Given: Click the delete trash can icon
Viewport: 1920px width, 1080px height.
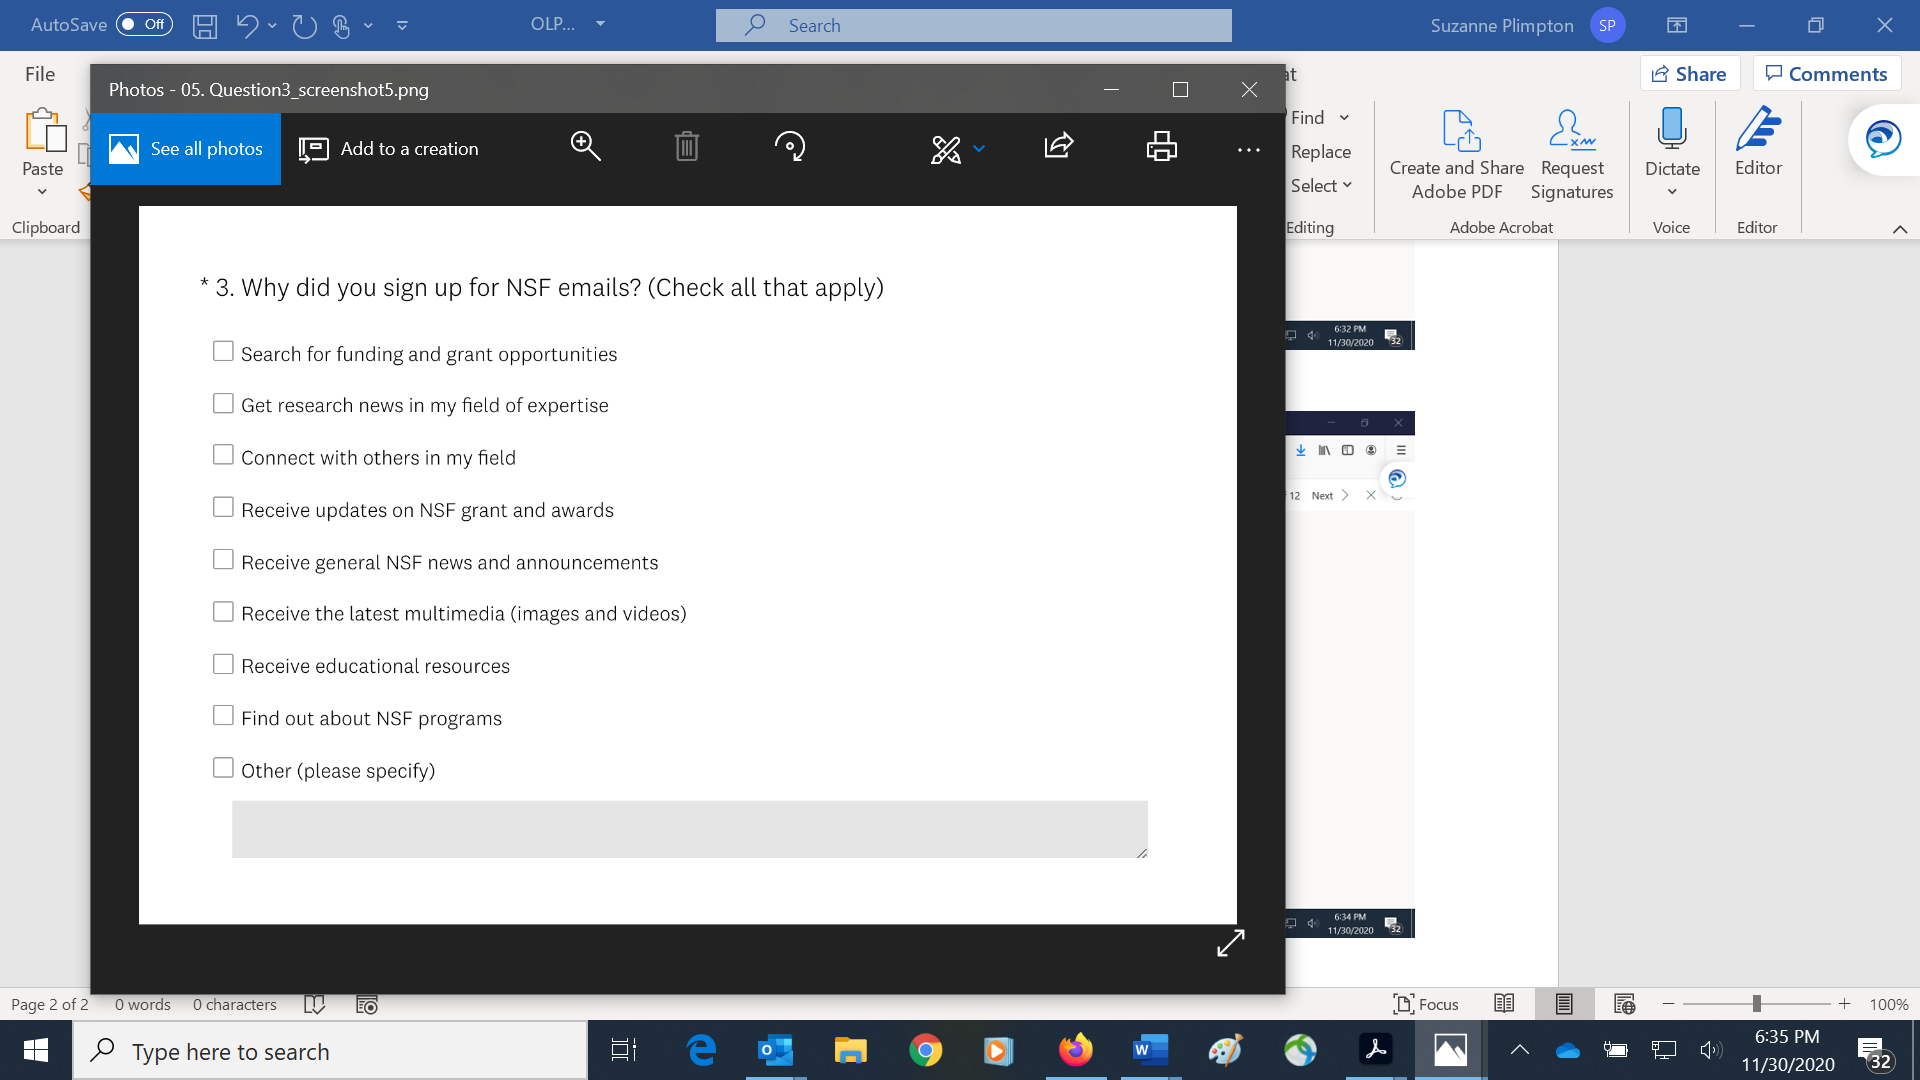Looking at the screenshot, I should [x=686, y=147].
